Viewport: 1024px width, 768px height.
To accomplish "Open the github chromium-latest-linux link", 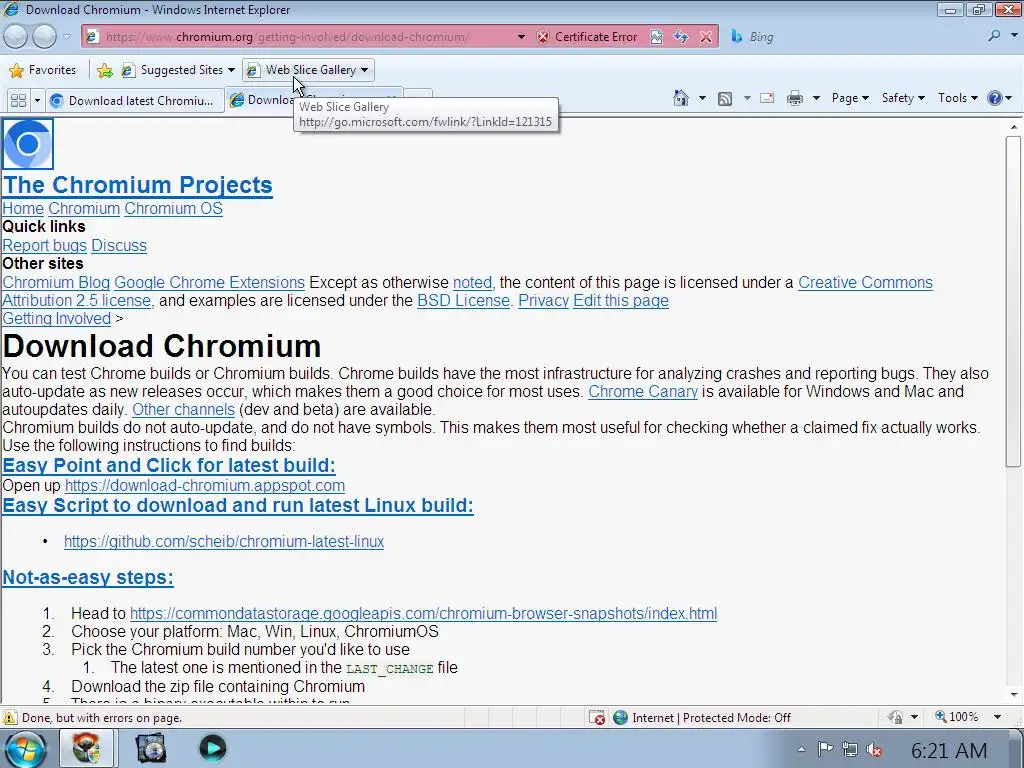I will (224, 541).
